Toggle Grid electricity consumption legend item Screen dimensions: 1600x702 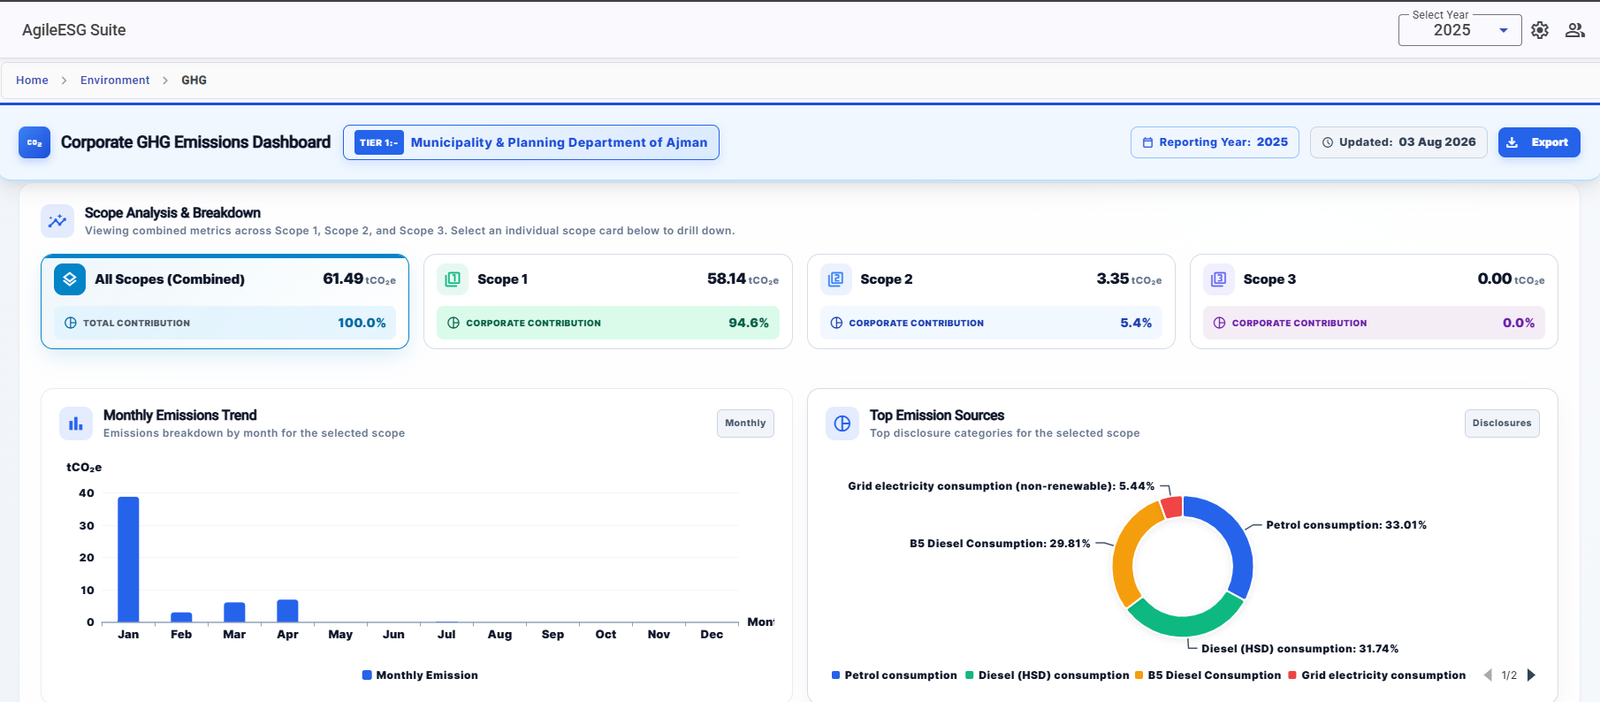point(1377,675)
